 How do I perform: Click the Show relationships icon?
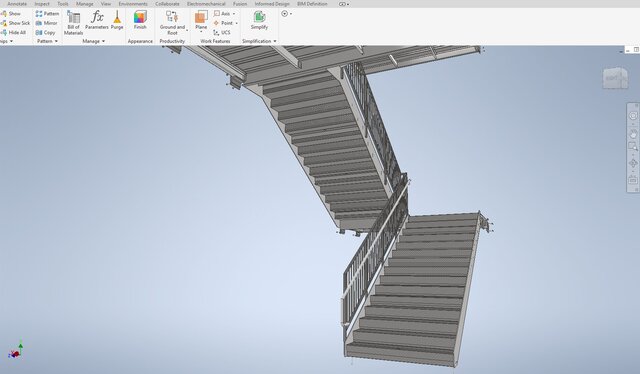(x=4, y=14)
